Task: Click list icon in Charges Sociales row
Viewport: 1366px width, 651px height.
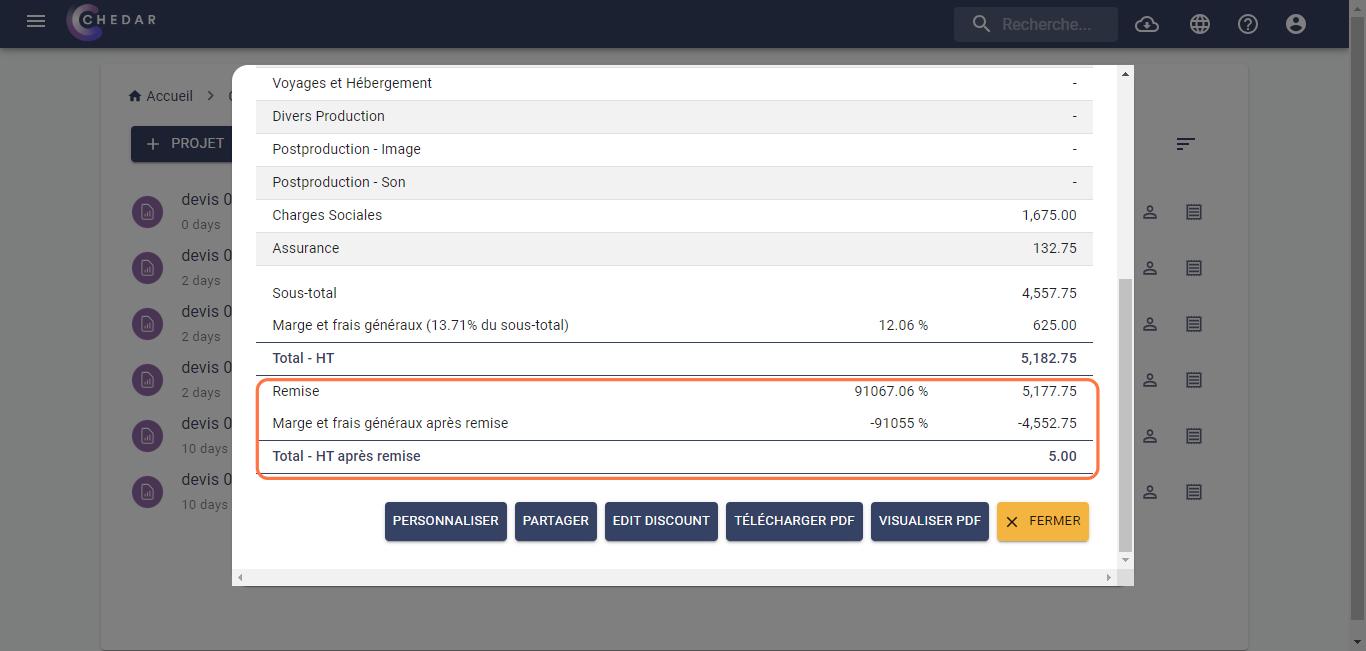Action: point(1194,212)
